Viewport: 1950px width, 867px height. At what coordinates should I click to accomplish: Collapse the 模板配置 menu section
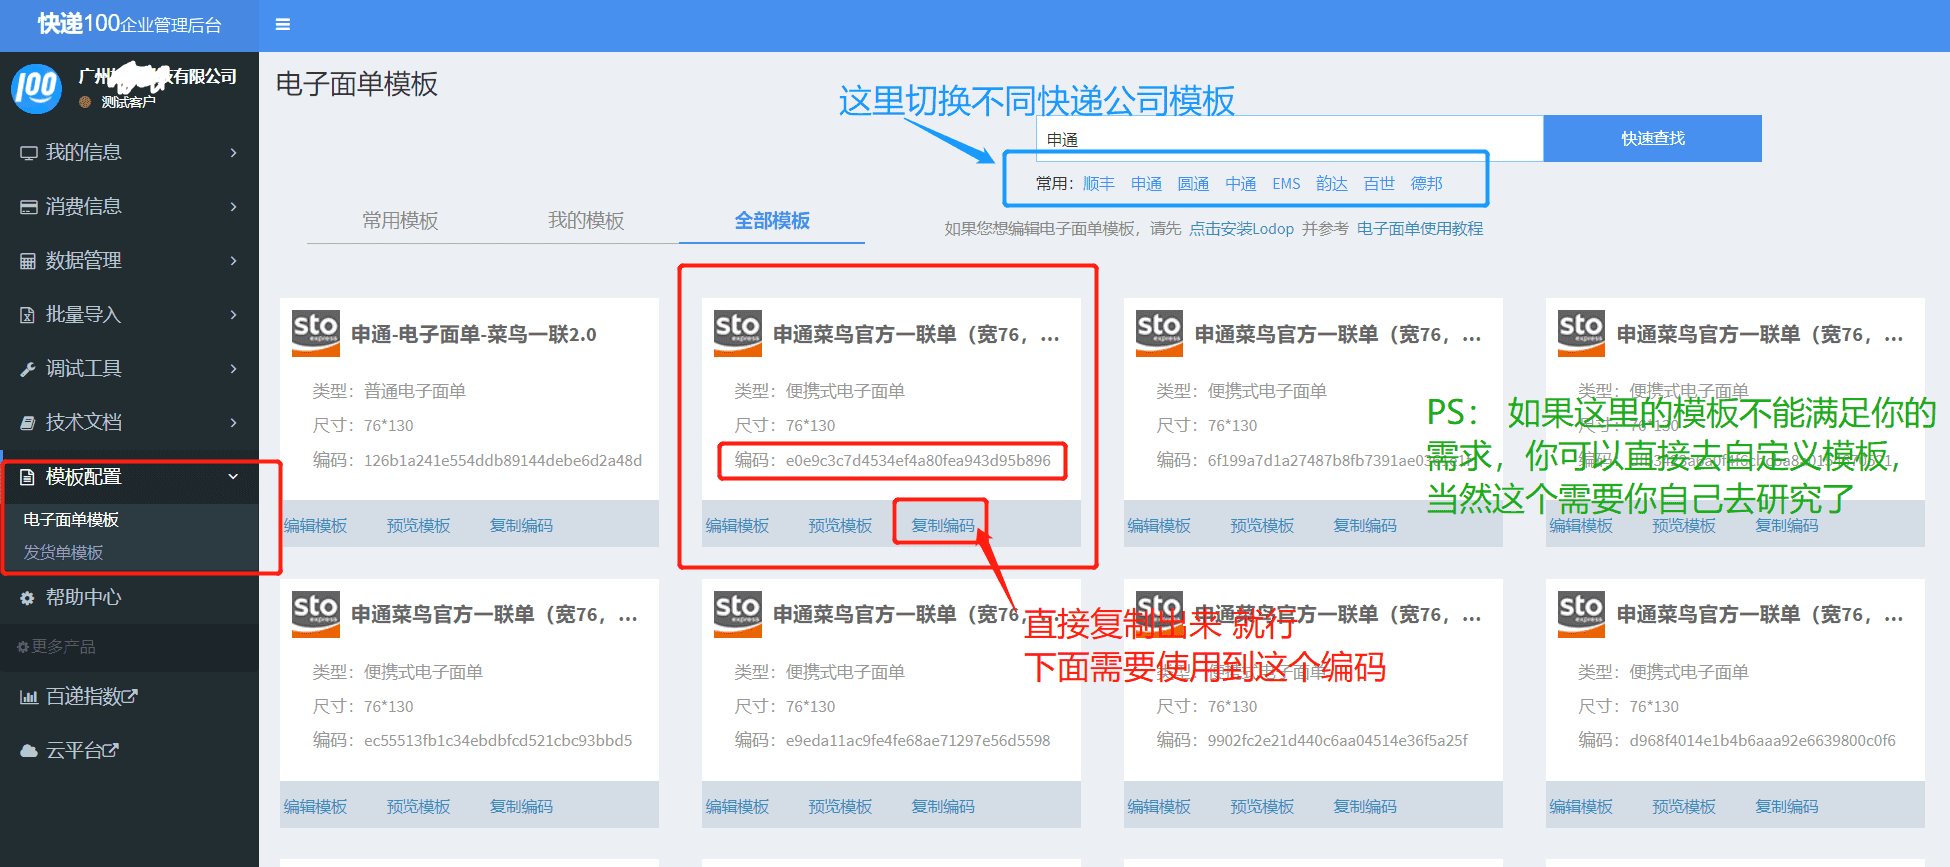point(233,477)
